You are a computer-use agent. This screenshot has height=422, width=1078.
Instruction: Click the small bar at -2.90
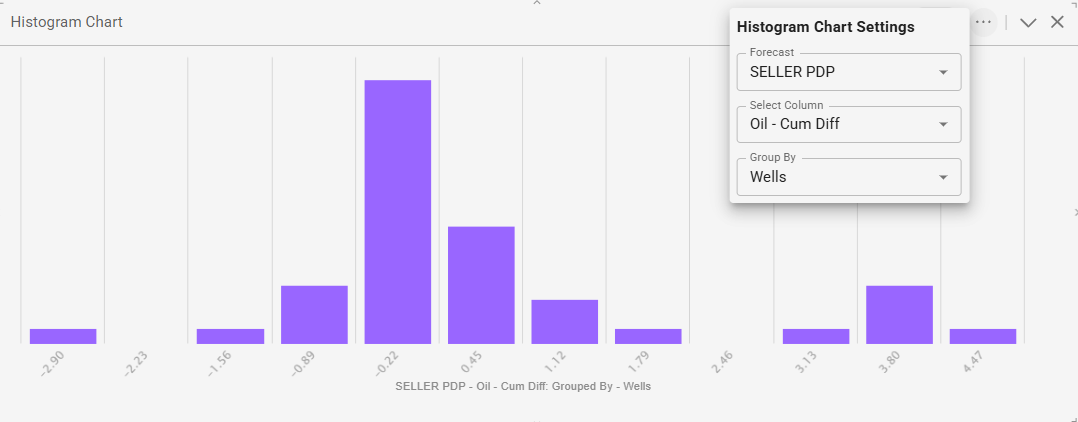[63, 336]
